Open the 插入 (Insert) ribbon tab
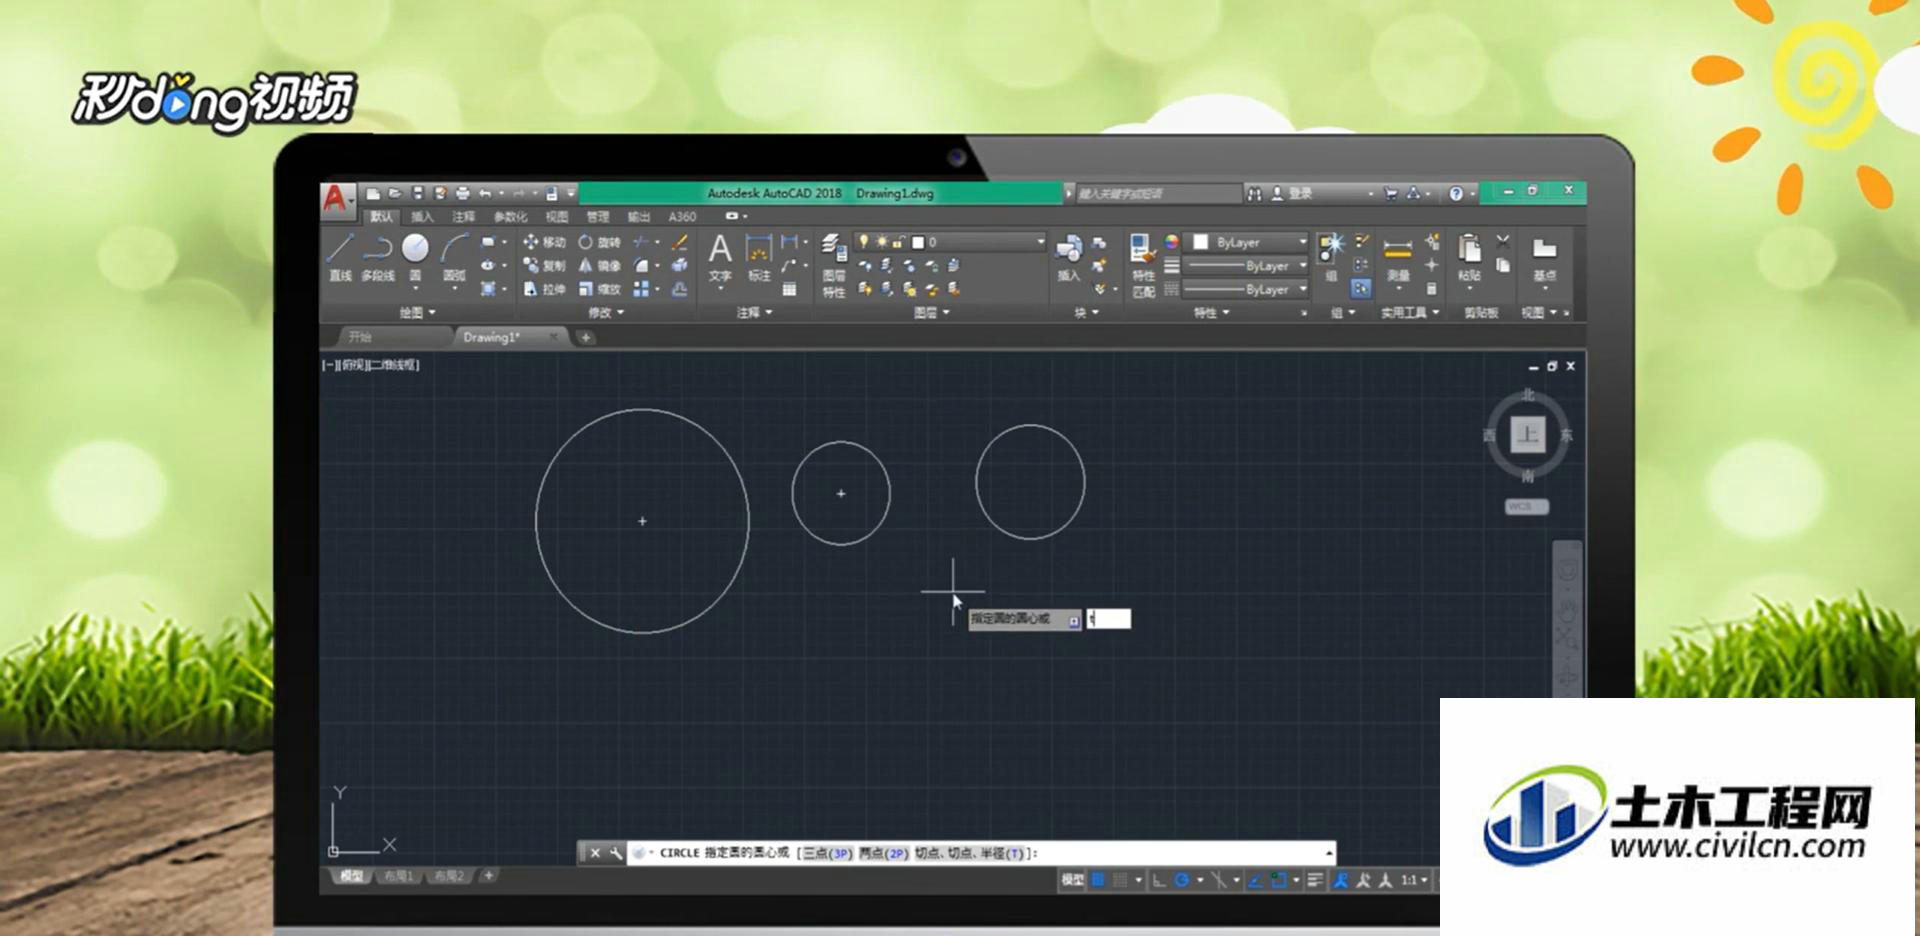The width and height of the screenshot is (1920, 936). (x=422, y=216)
